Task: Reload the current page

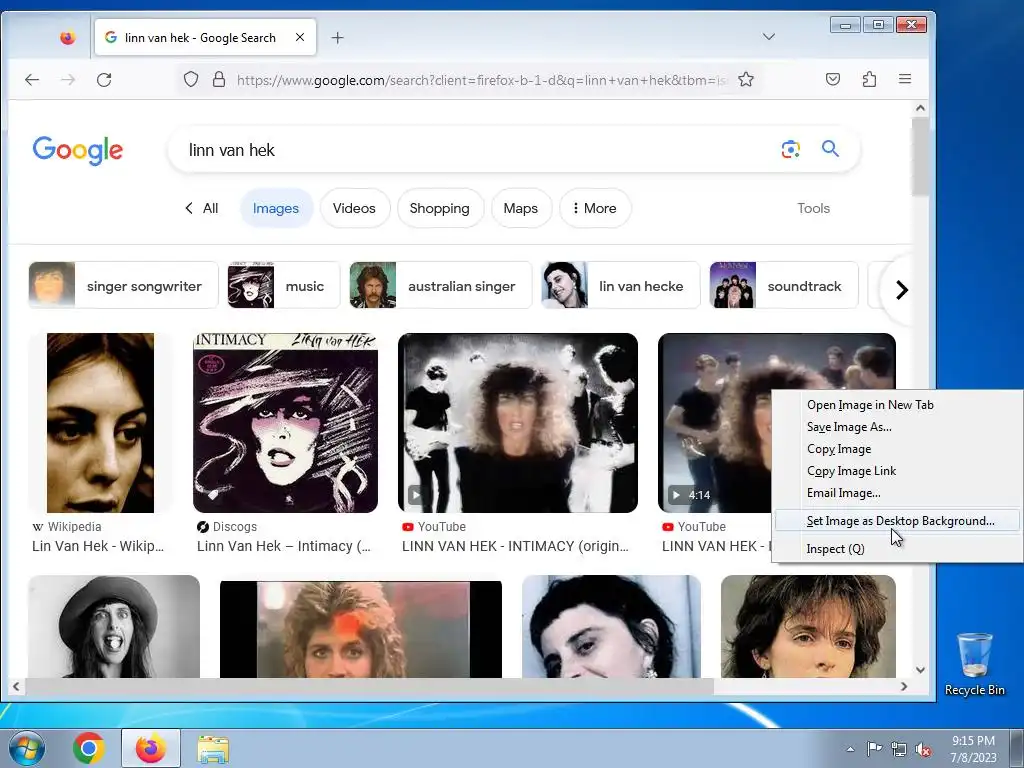Action: [x=104, y=80]
